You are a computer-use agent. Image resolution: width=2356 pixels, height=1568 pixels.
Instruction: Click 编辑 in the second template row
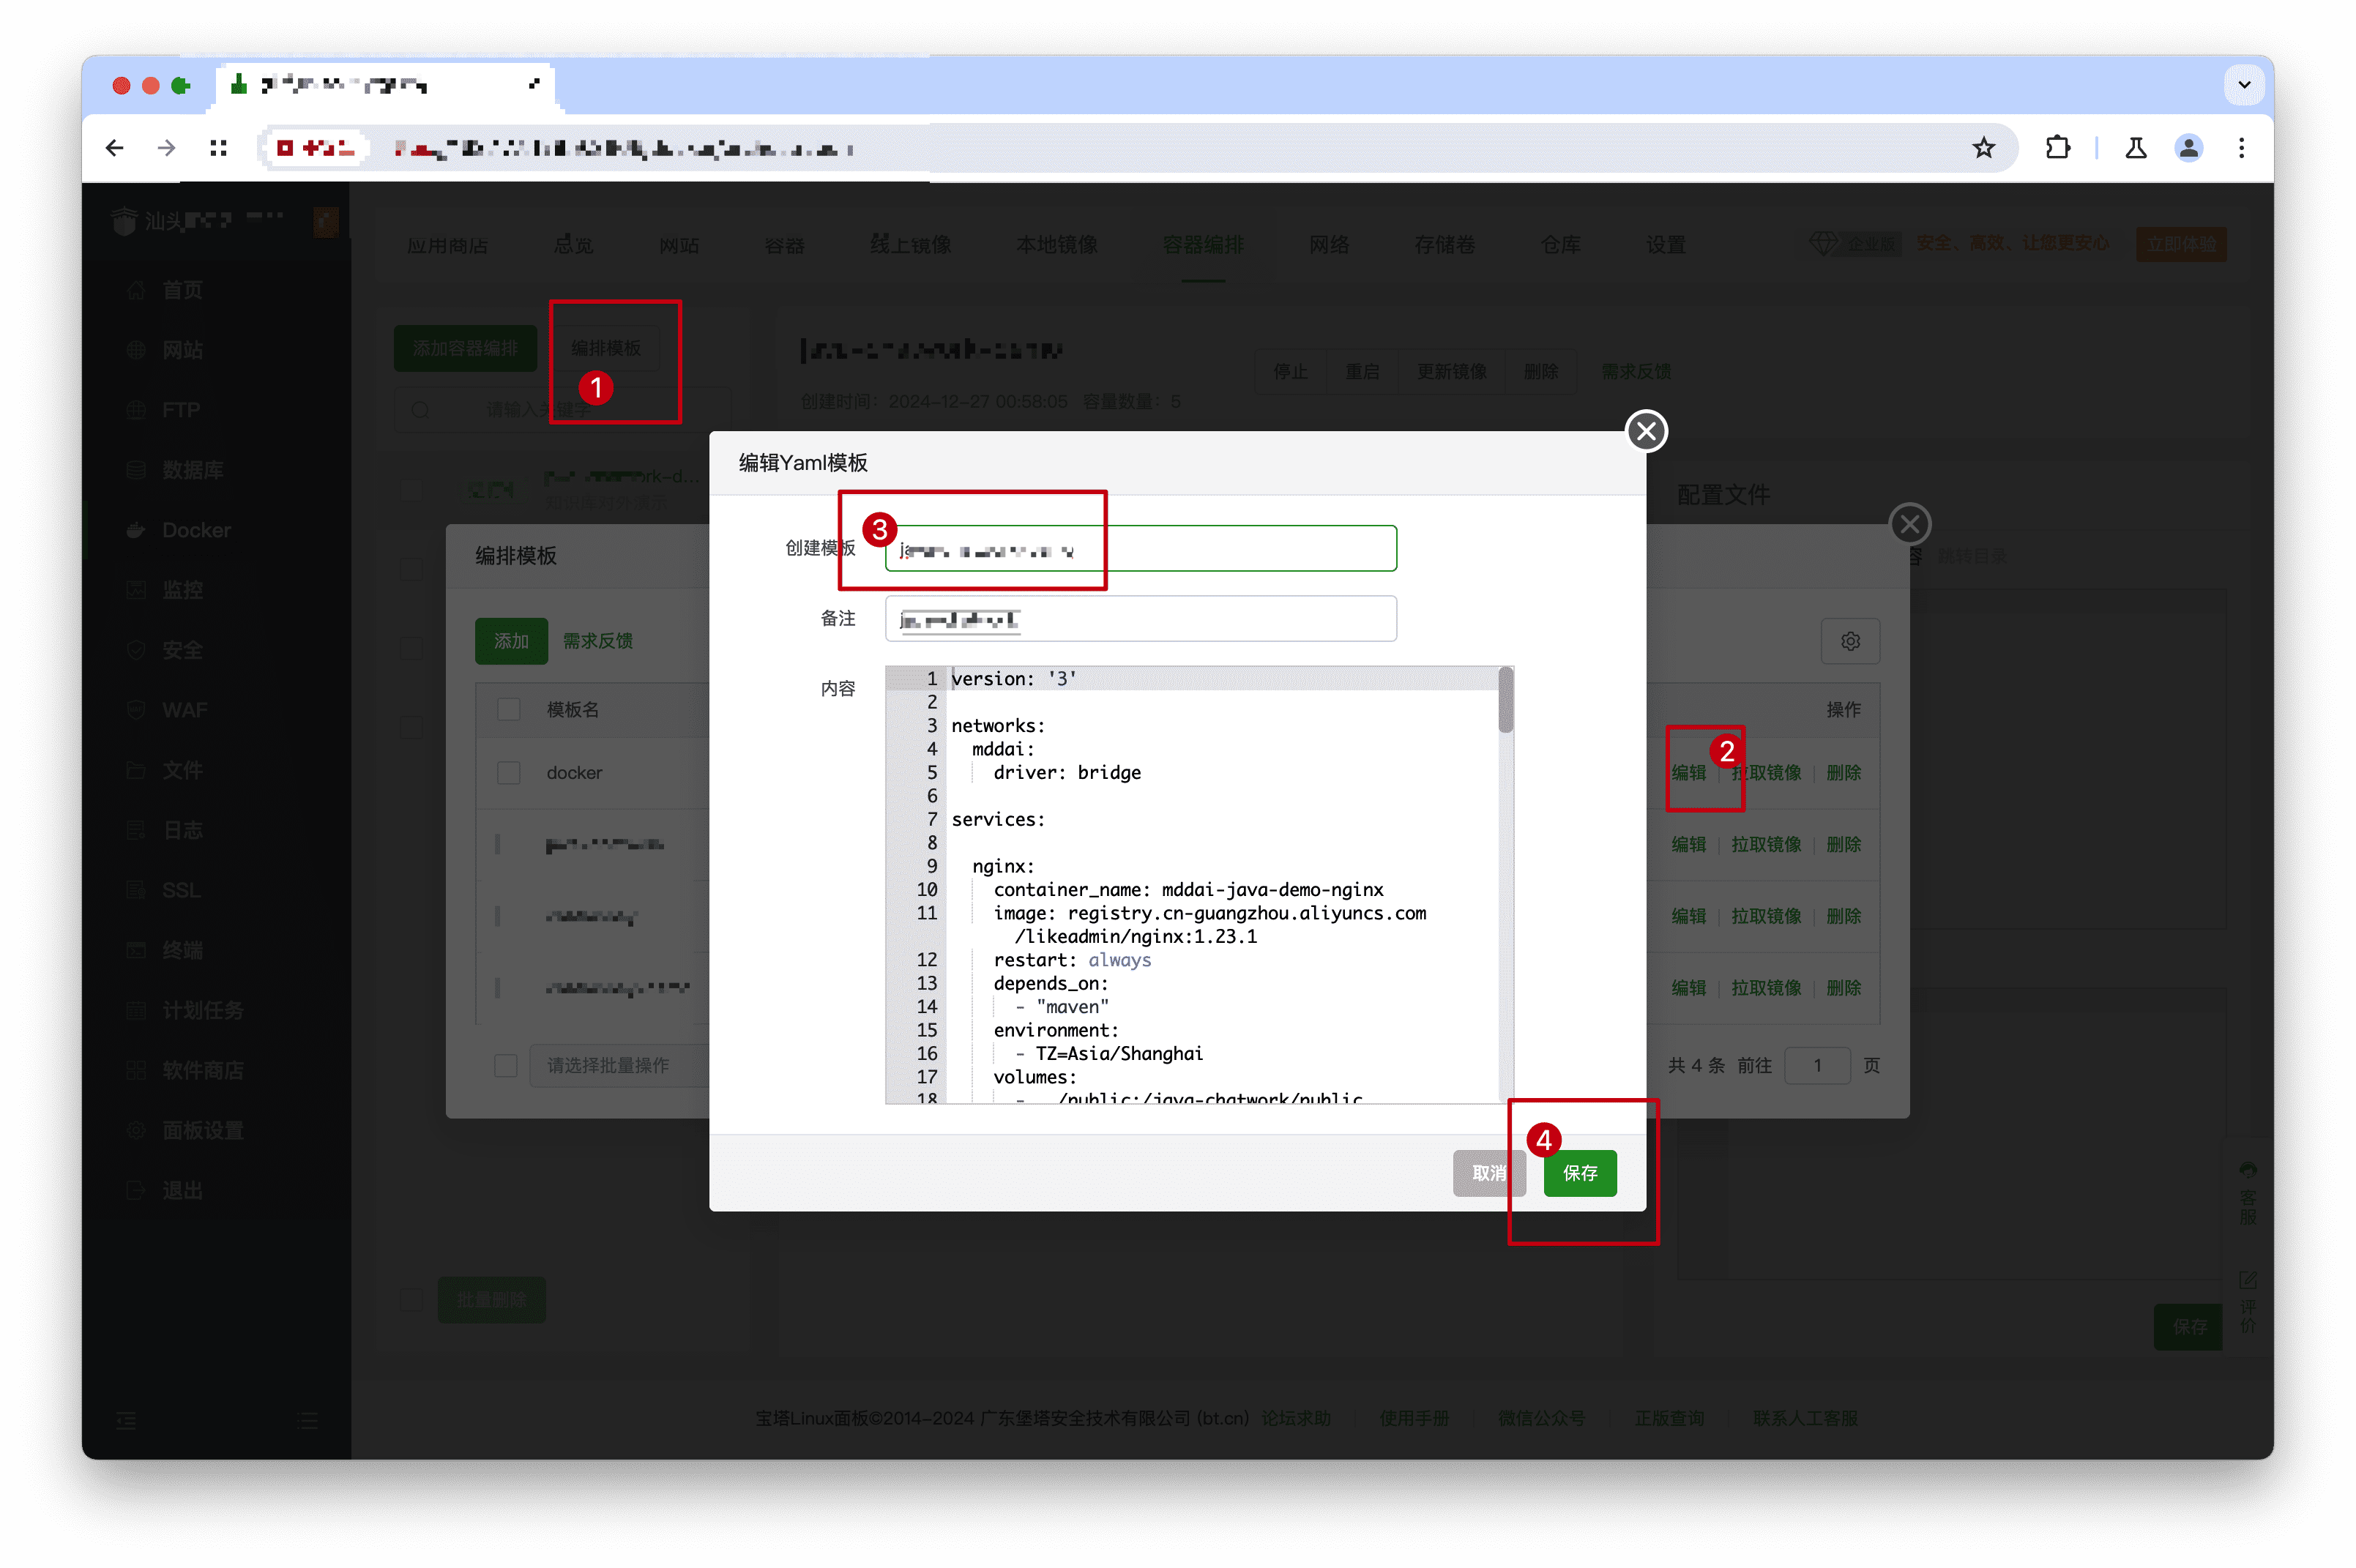pyautogui.click(x=1688, y=844)
